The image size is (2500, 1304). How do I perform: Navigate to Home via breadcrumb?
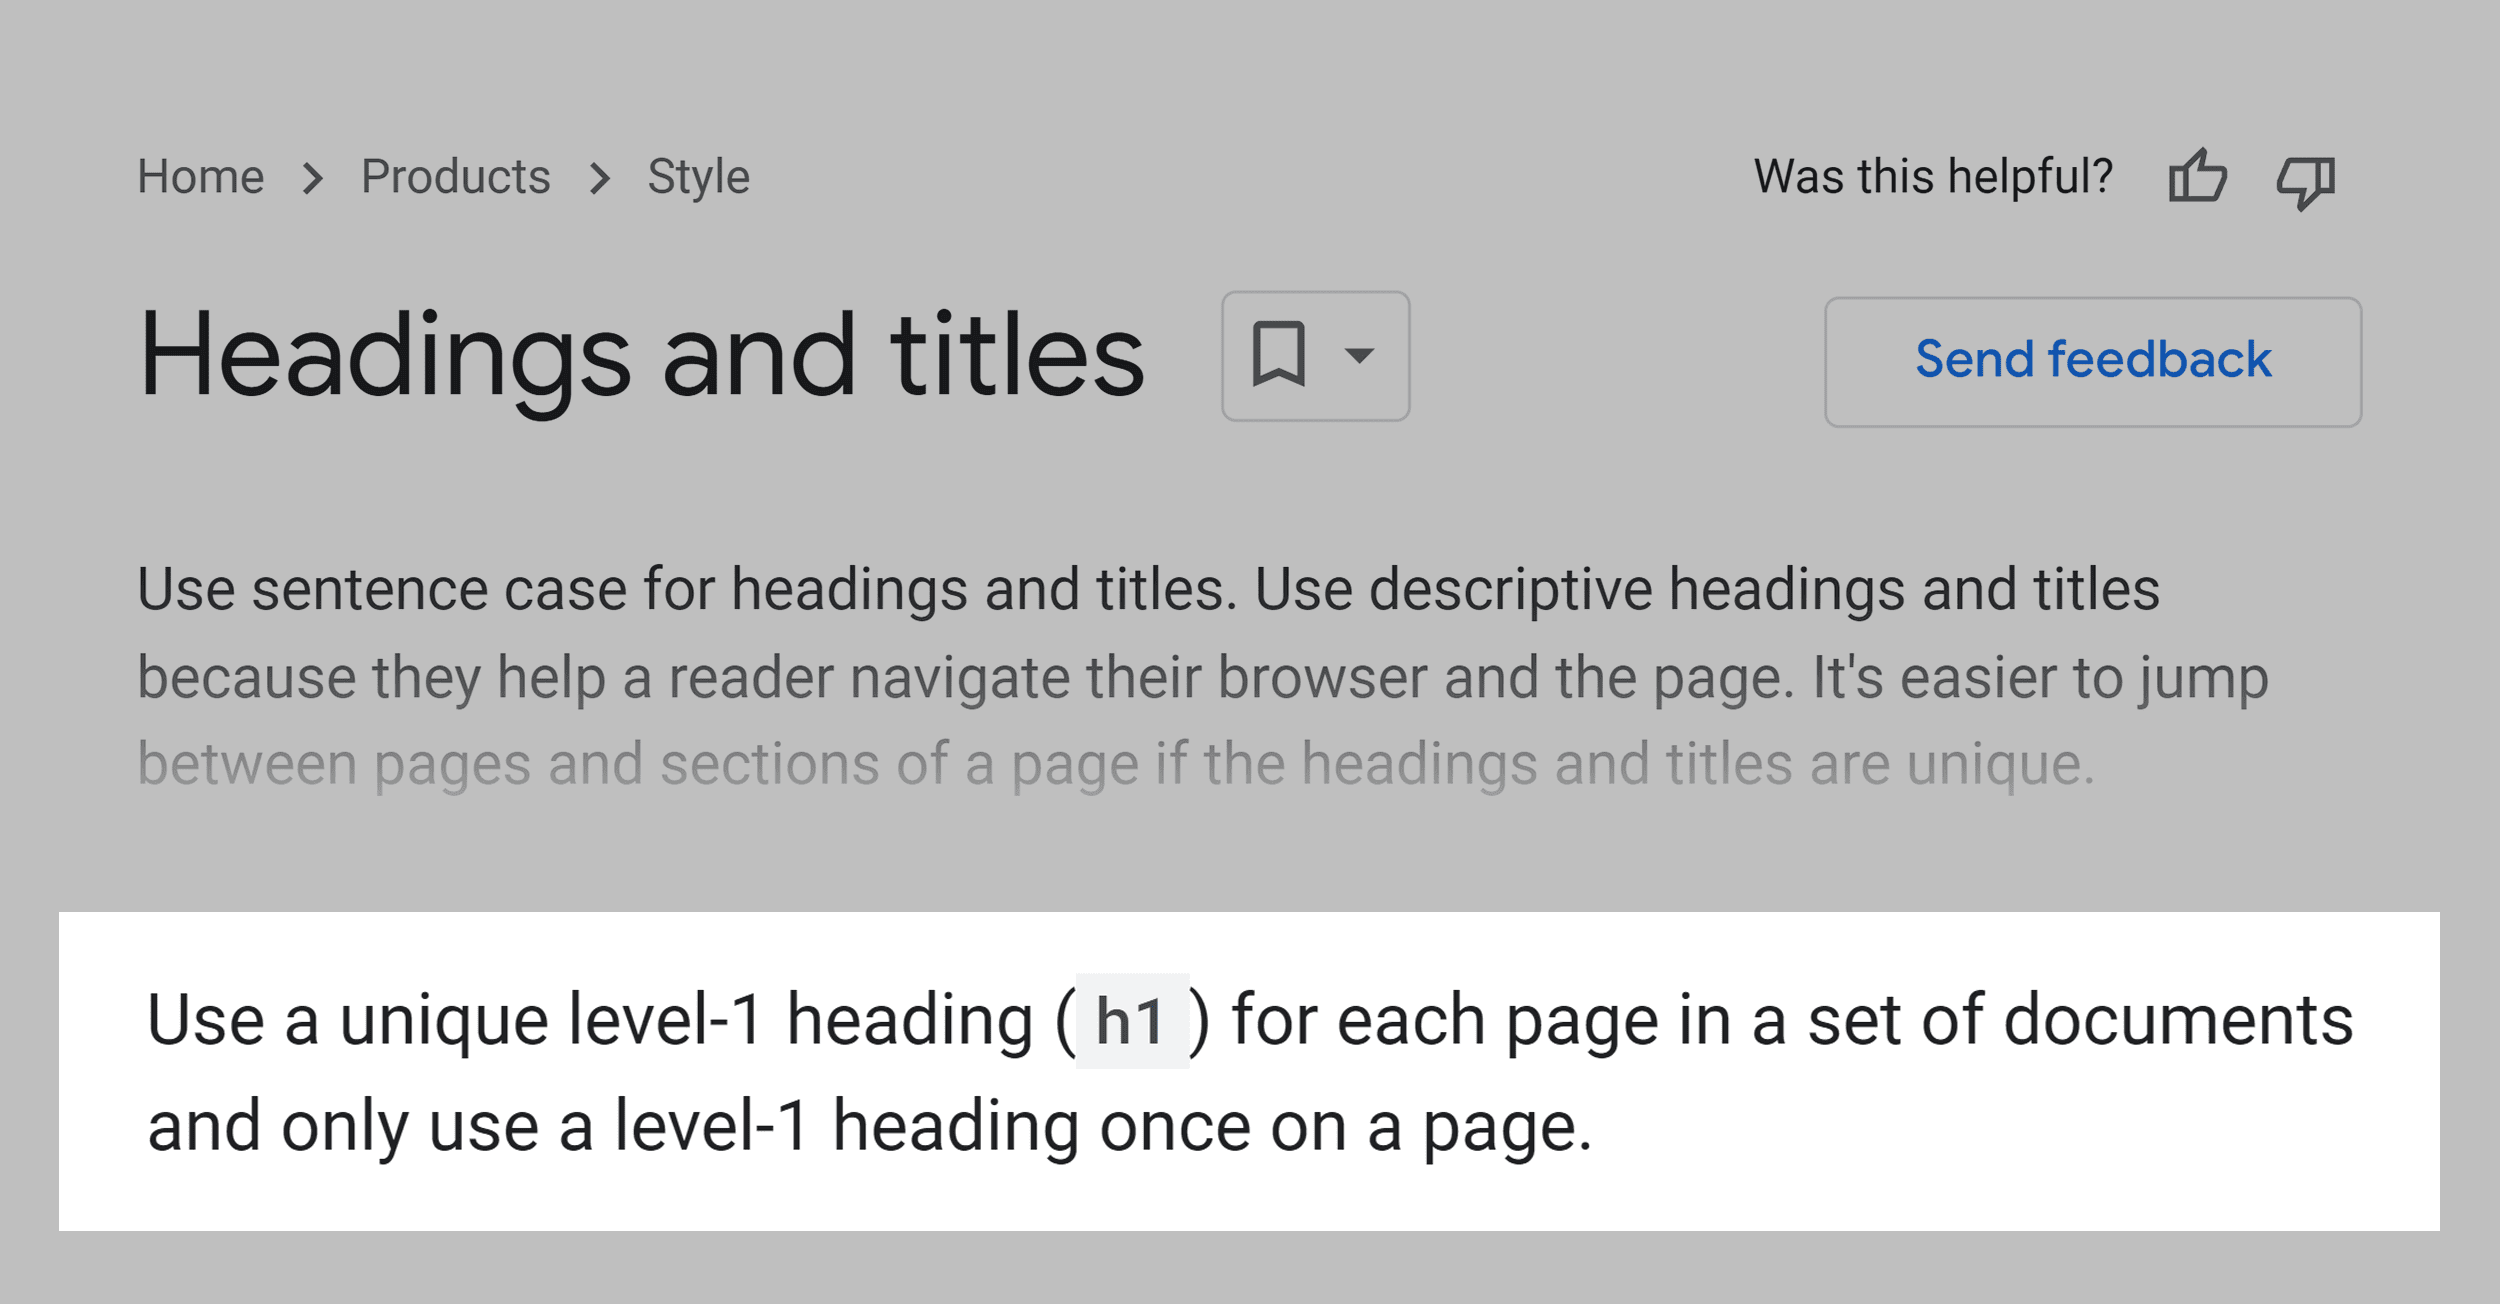pos(200,176)
